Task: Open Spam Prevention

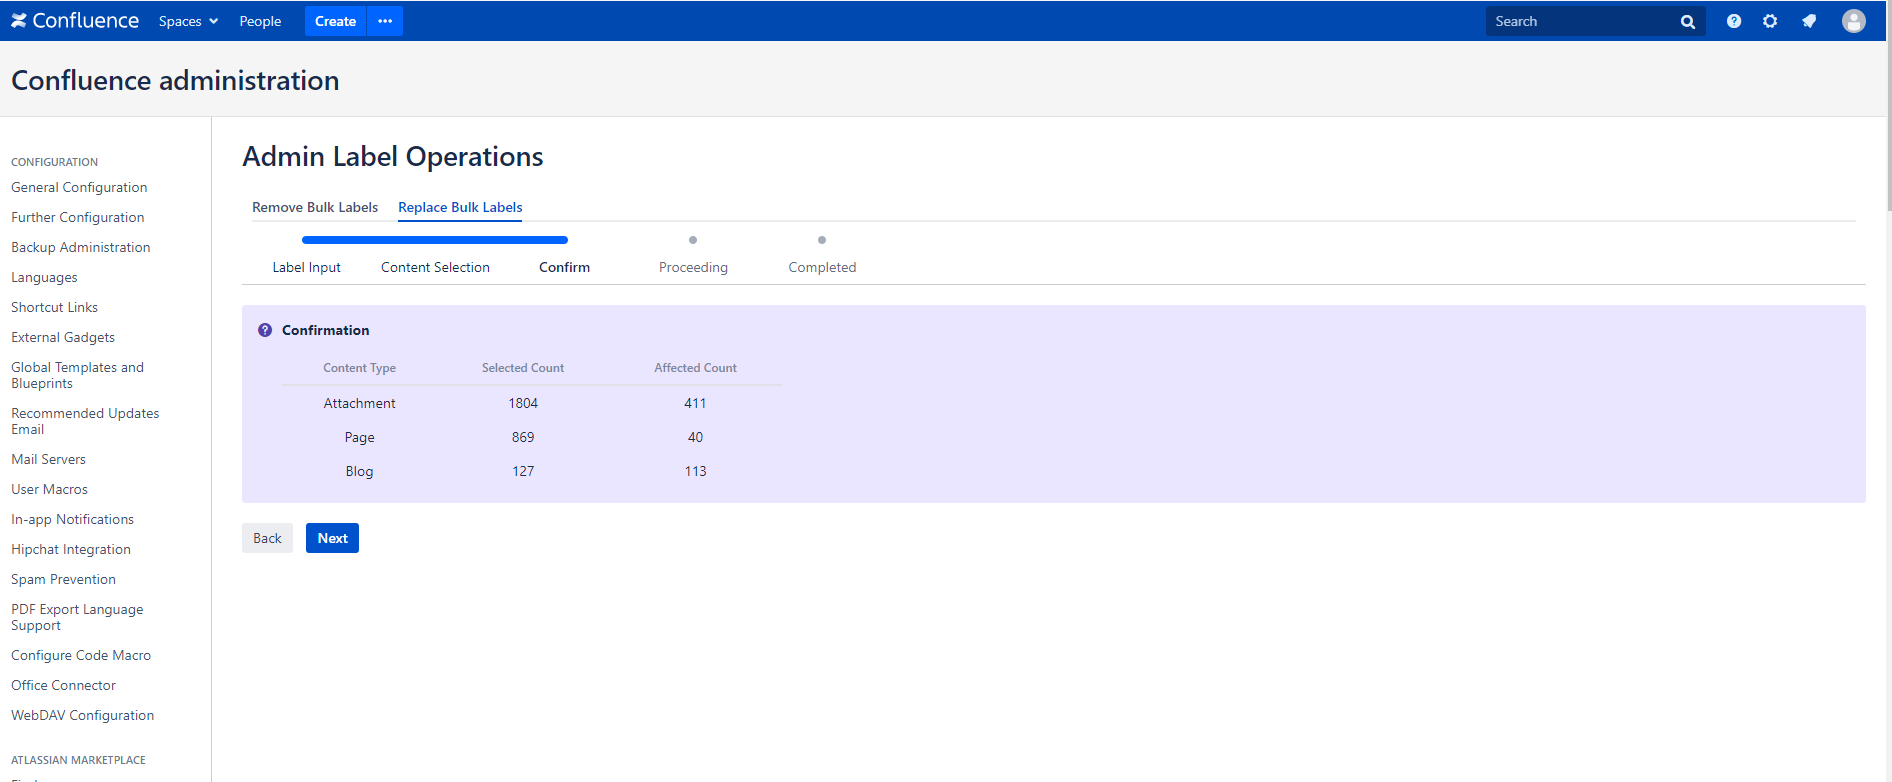Action: 63,579
